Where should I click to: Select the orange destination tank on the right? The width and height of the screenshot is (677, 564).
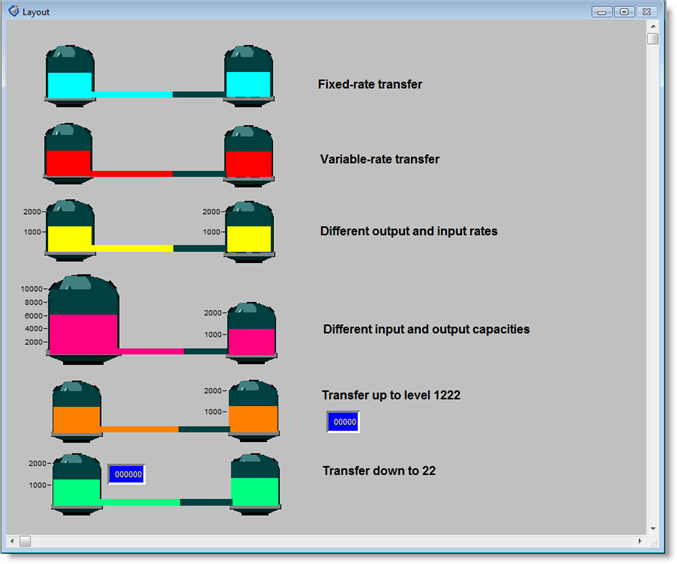click(x=254, y=410)
